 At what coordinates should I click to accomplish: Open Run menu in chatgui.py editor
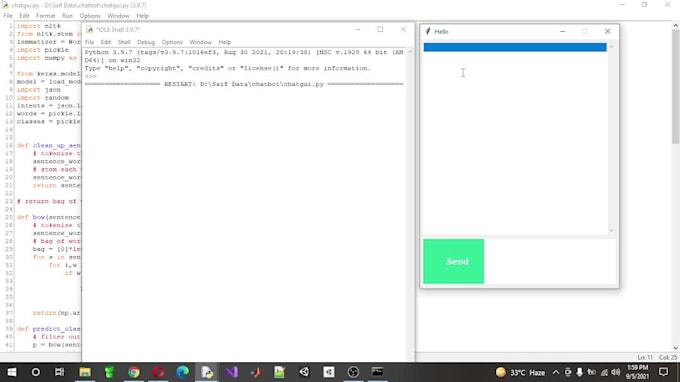coord(67,16)
